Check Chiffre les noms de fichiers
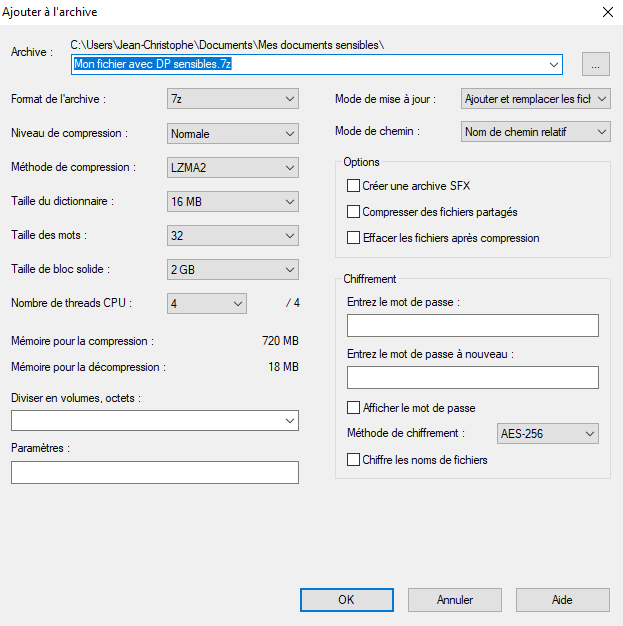This screenshot has width=623, height=626. point(353,460)
